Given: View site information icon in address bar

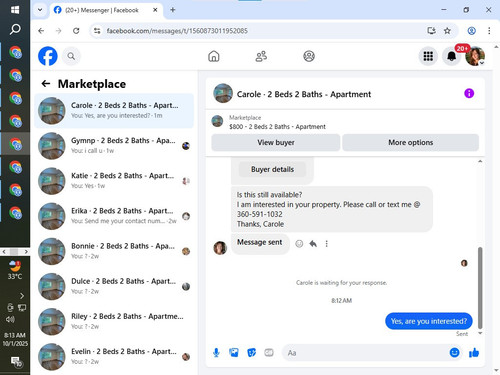Looking at the screenshot, I should [97, 31].
